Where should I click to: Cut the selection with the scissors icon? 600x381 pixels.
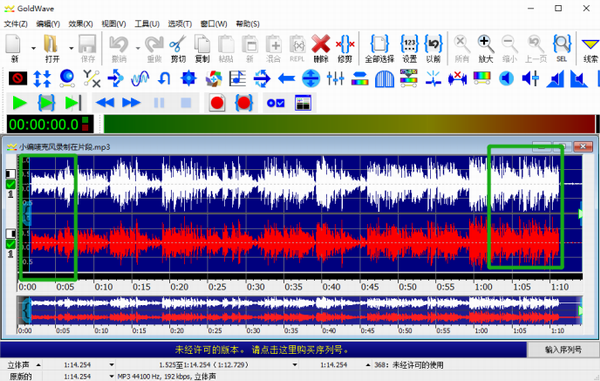178,44
